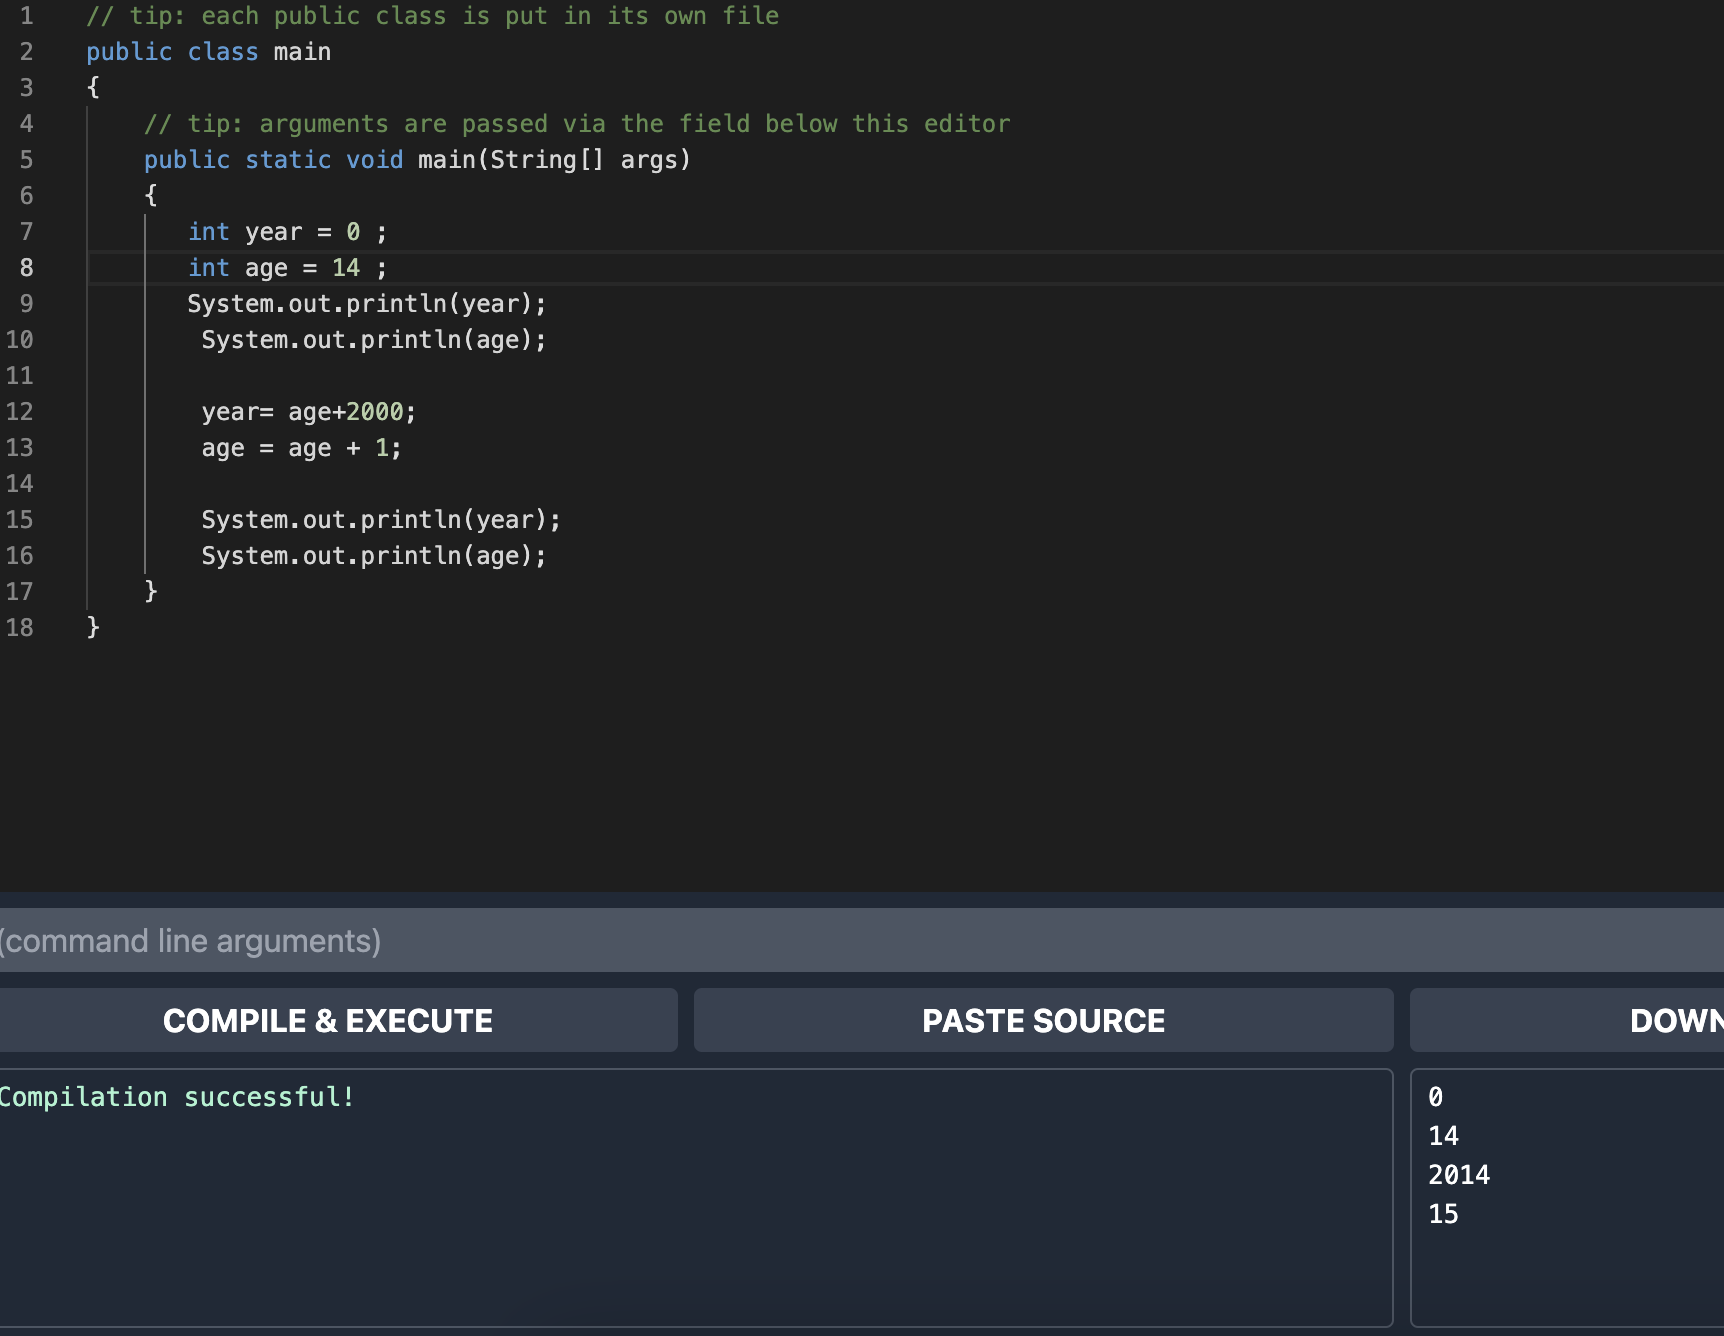The width and height of the screenshot is (1724, 1336).
Task: Click closing brace on line 18
Action: tap(93, 627)
